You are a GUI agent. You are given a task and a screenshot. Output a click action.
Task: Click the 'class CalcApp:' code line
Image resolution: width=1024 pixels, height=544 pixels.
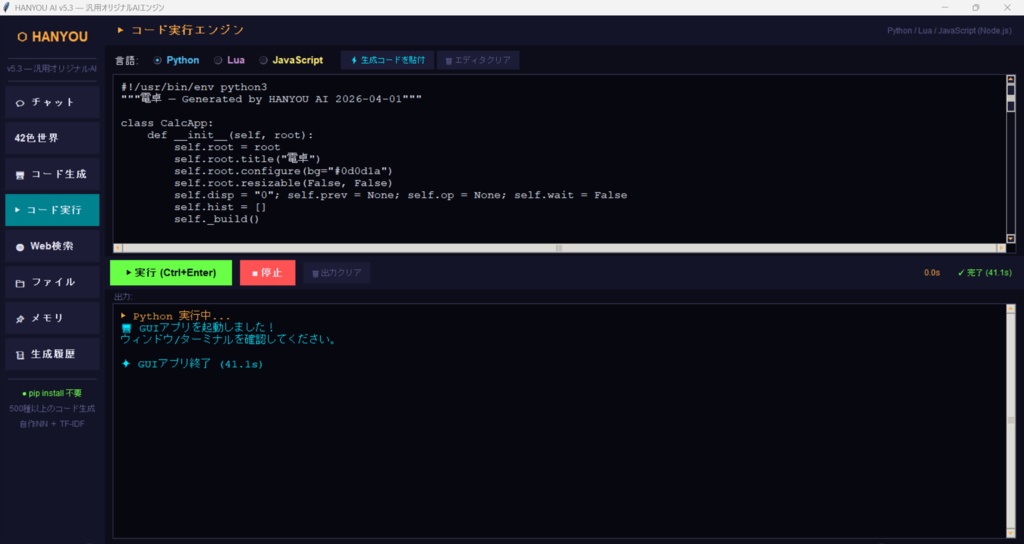tap(167, 123)
